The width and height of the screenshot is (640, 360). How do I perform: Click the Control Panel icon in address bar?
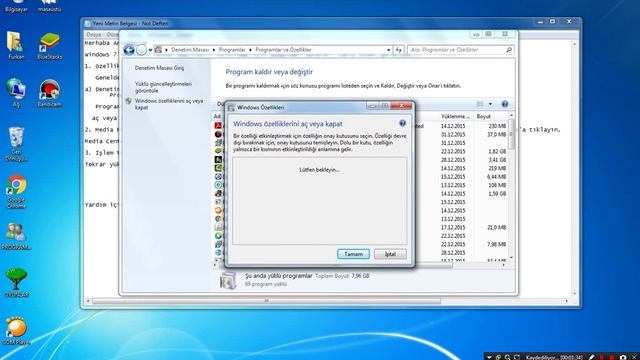pyautogui.click(x=158, y=50)
